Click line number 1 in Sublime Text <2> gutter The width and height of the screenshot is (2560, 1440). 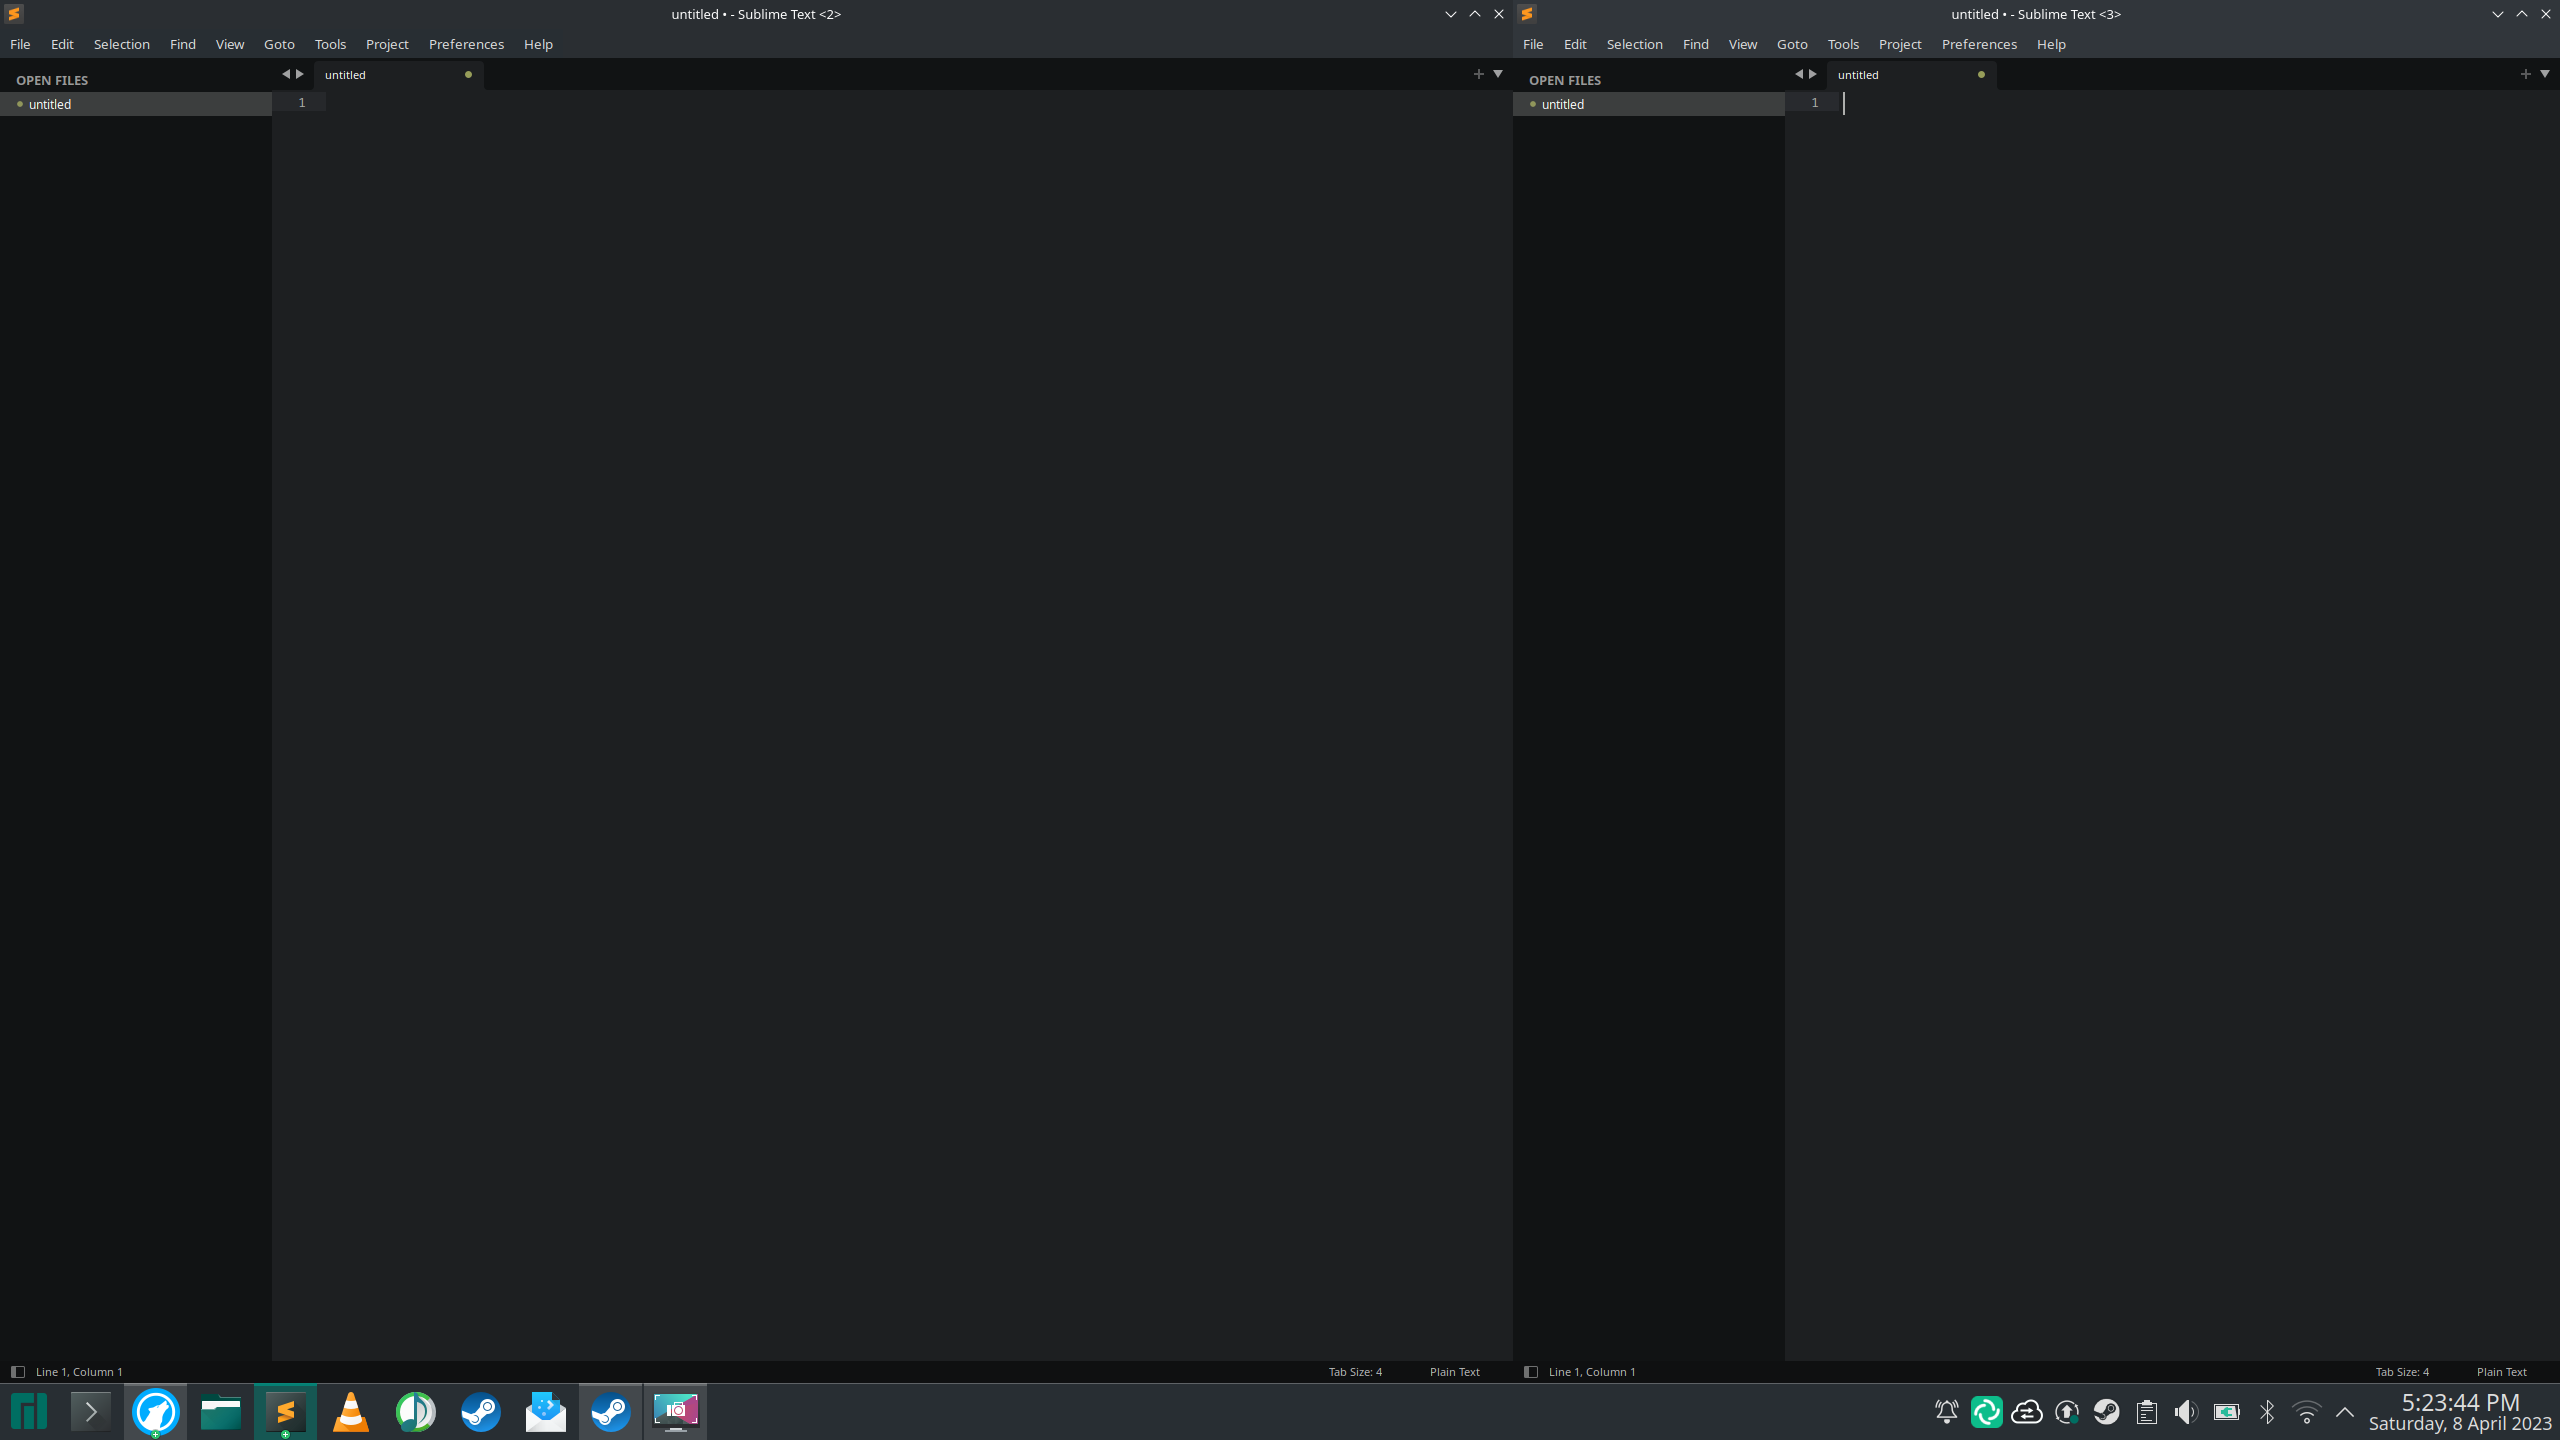pyautogui.click(x=302, y=103)
